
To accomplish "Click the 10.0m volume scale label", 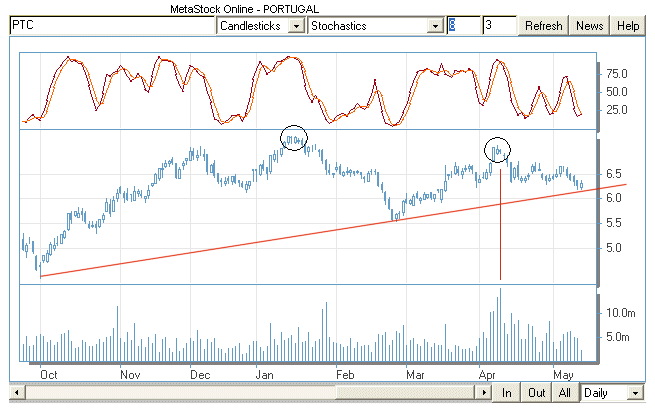I will [621, 313].
